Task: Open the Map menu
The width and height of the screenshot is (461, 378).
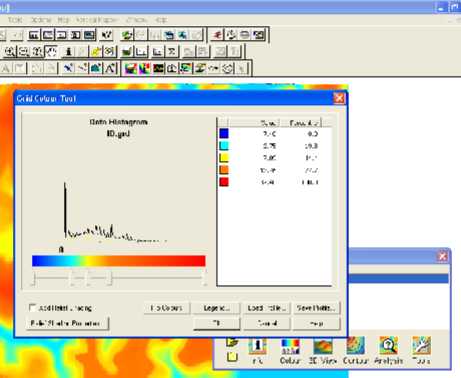Action: point(63,20)
